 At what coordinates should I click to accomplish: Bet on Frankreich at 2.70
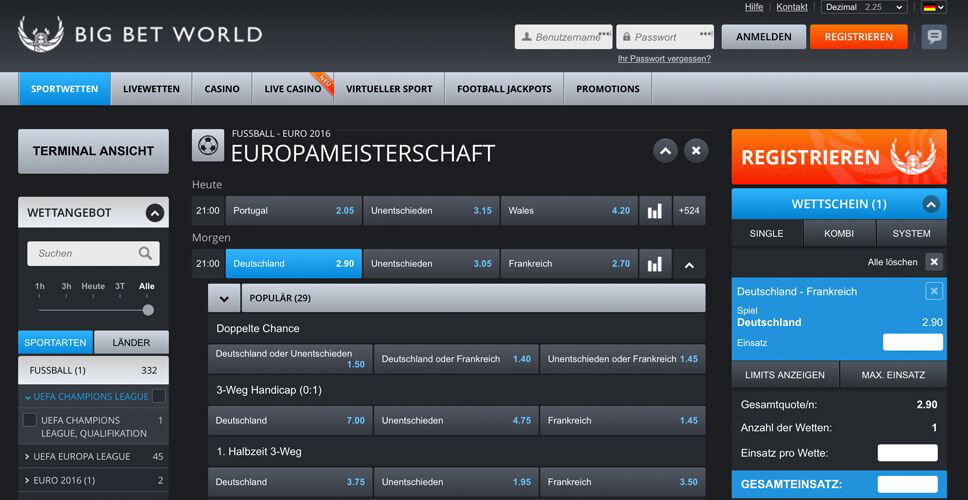click(569, 264)
